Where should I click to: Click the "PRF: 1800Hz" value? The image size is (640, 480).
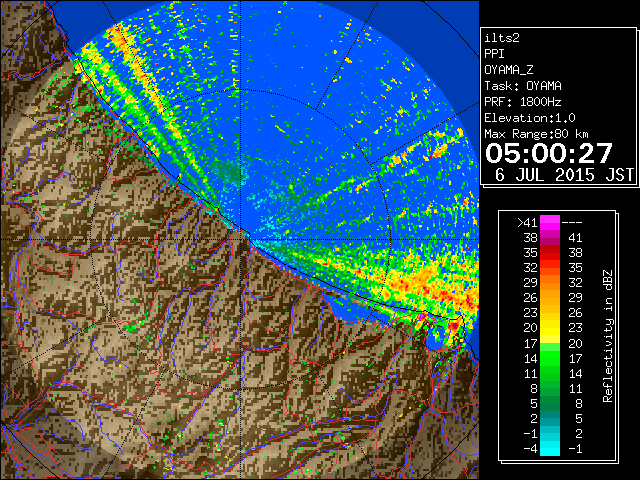point(523,102)
